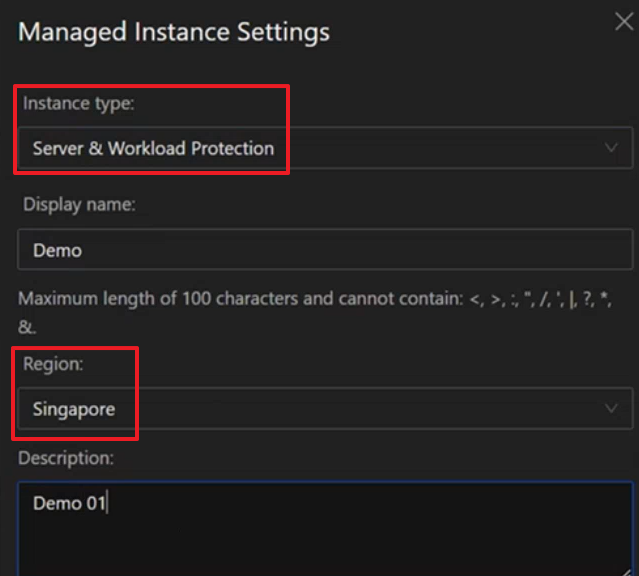Click the Region field chevron arrow

pyautogui.click(x=612, y=409)
